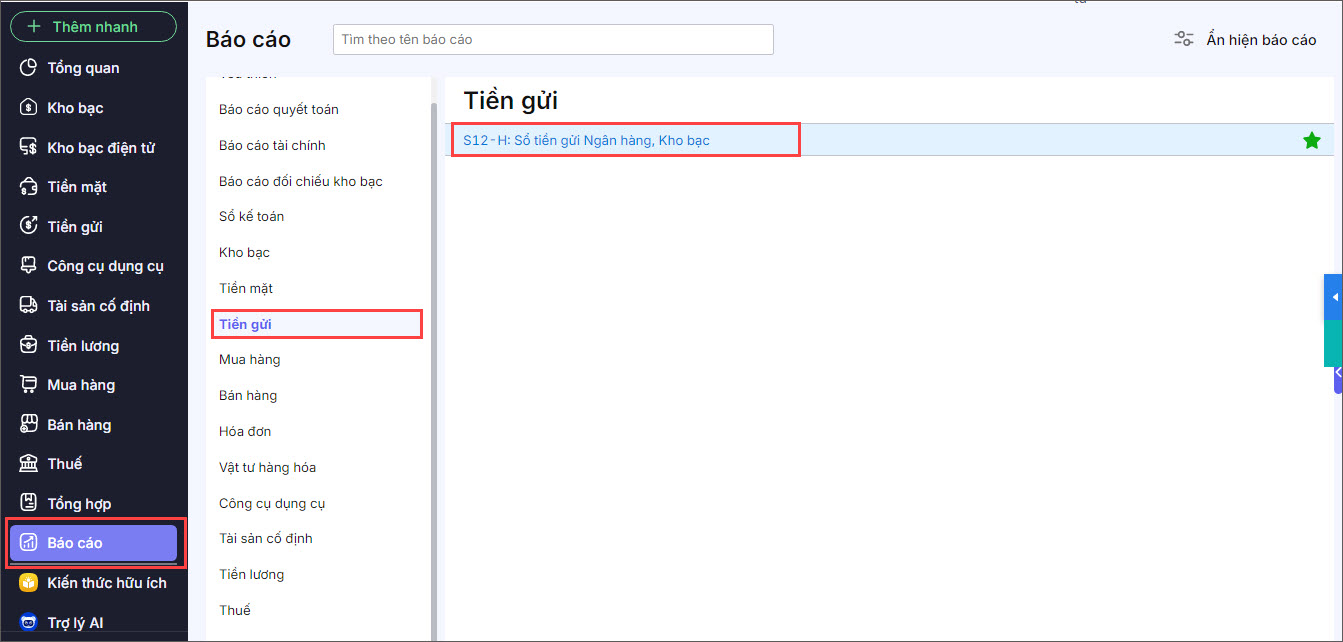Expand the purple chevron side tab
The height and width of the screenshot is (642, 1343).
click(1337, 372)
